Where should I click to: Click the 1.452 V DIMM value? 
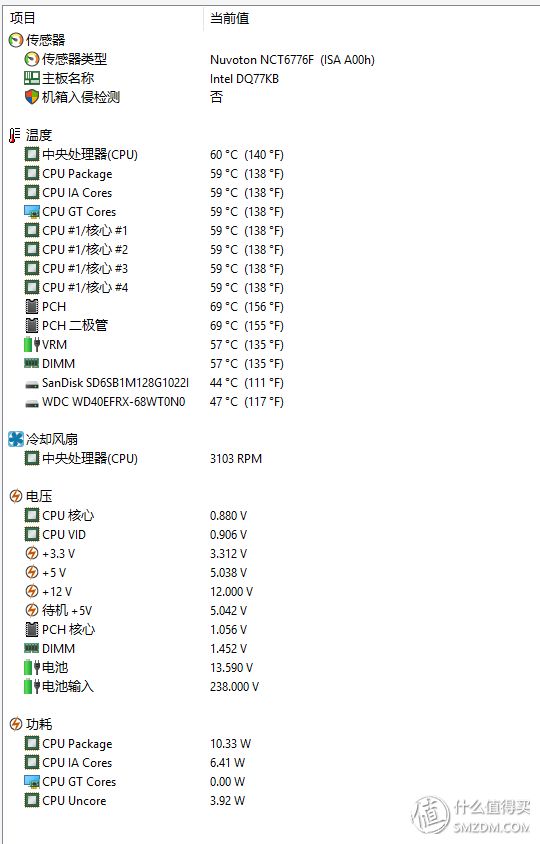(x=228, y=649)
